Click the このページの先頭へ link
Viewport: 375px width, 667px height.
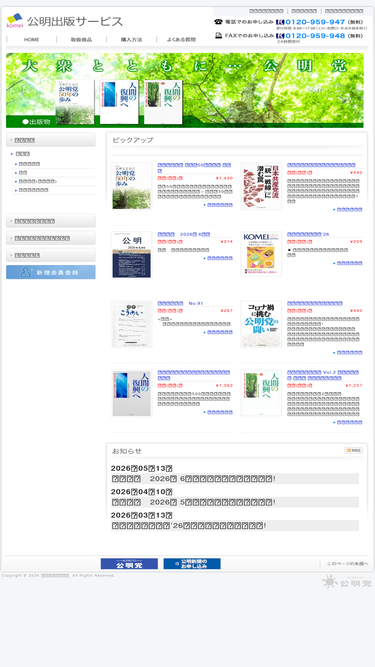[347, 564]
